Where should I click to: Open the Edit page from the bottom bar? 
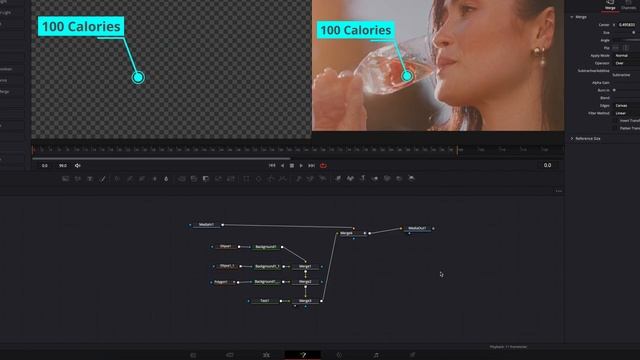[x=266, y=355]
